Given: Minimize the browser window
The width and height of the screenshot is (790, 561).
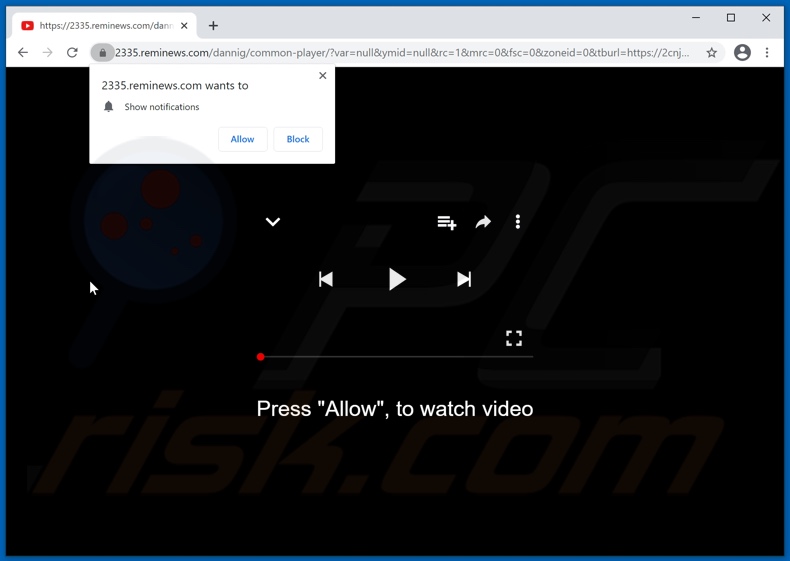Looking at the screenshot, I should 696,18.
